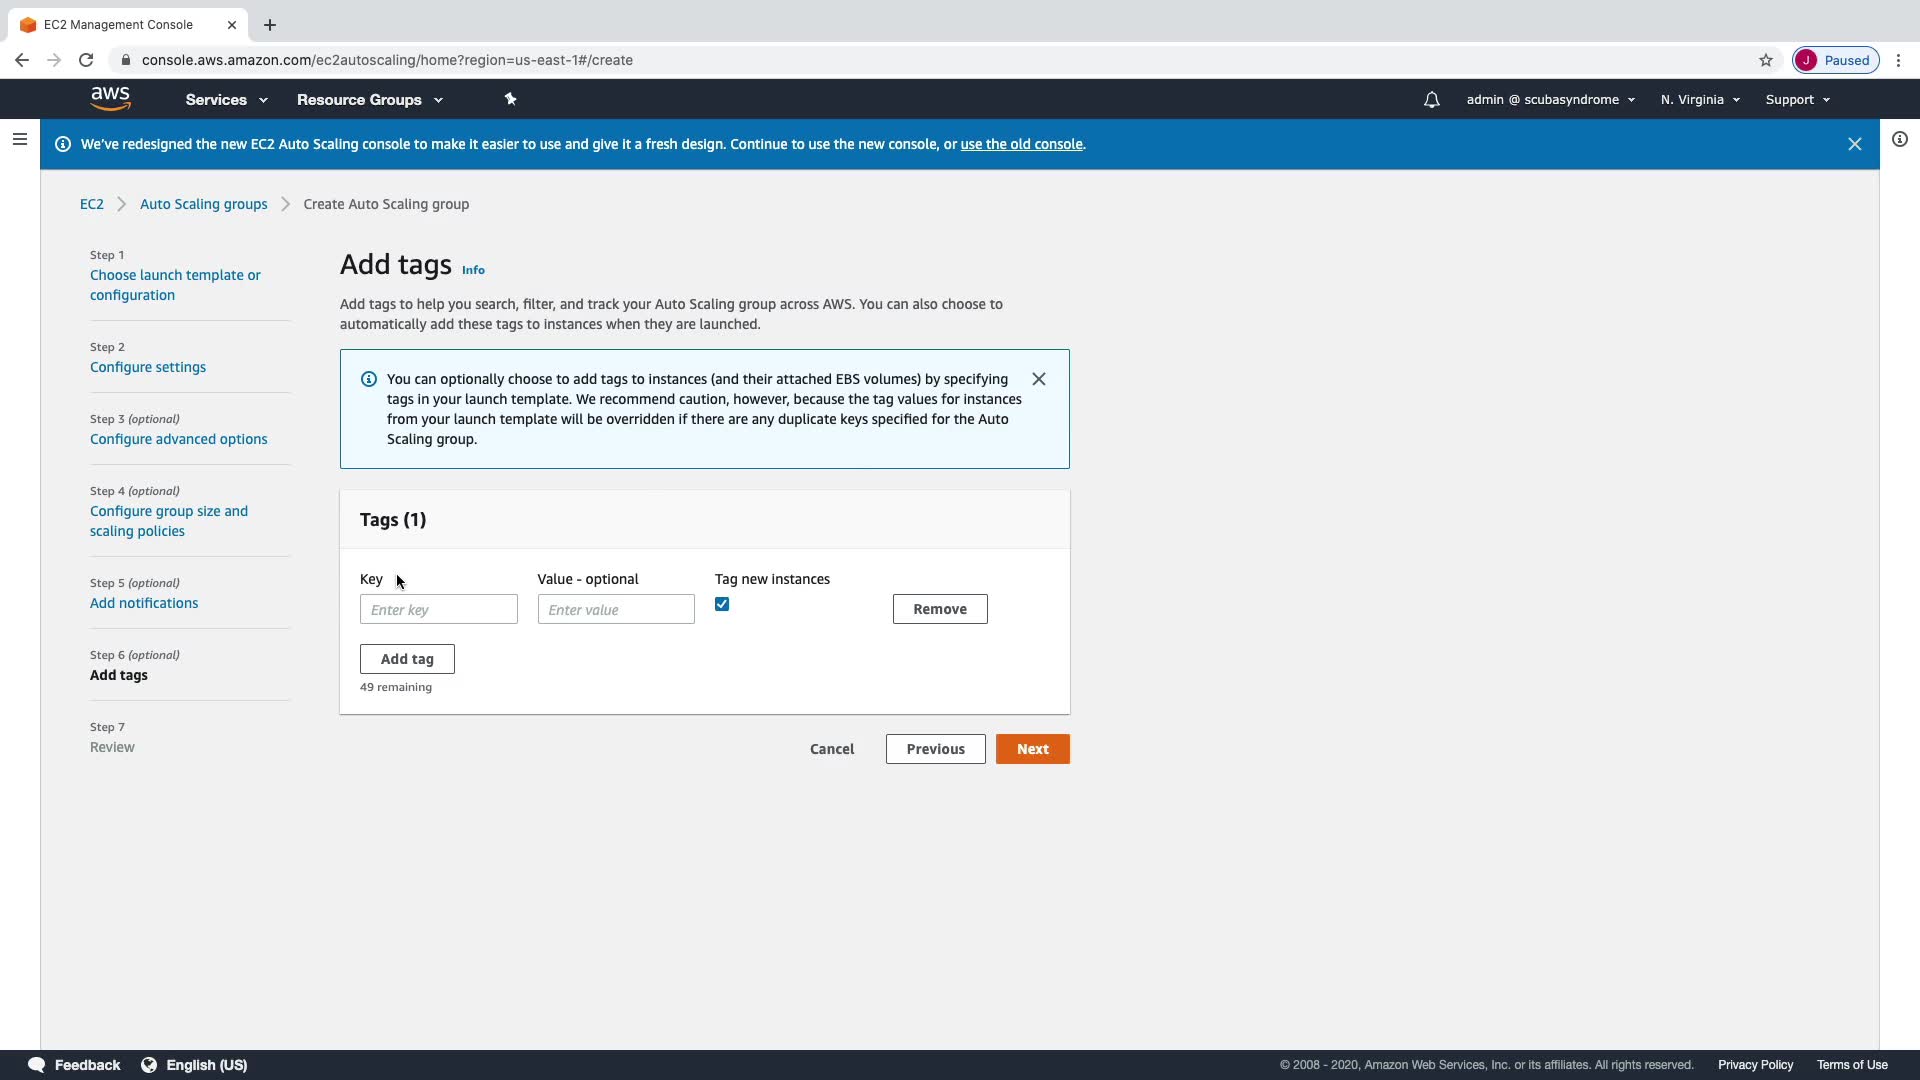
Task: Reload the page with refresh icon
Action: click(86, 60)
